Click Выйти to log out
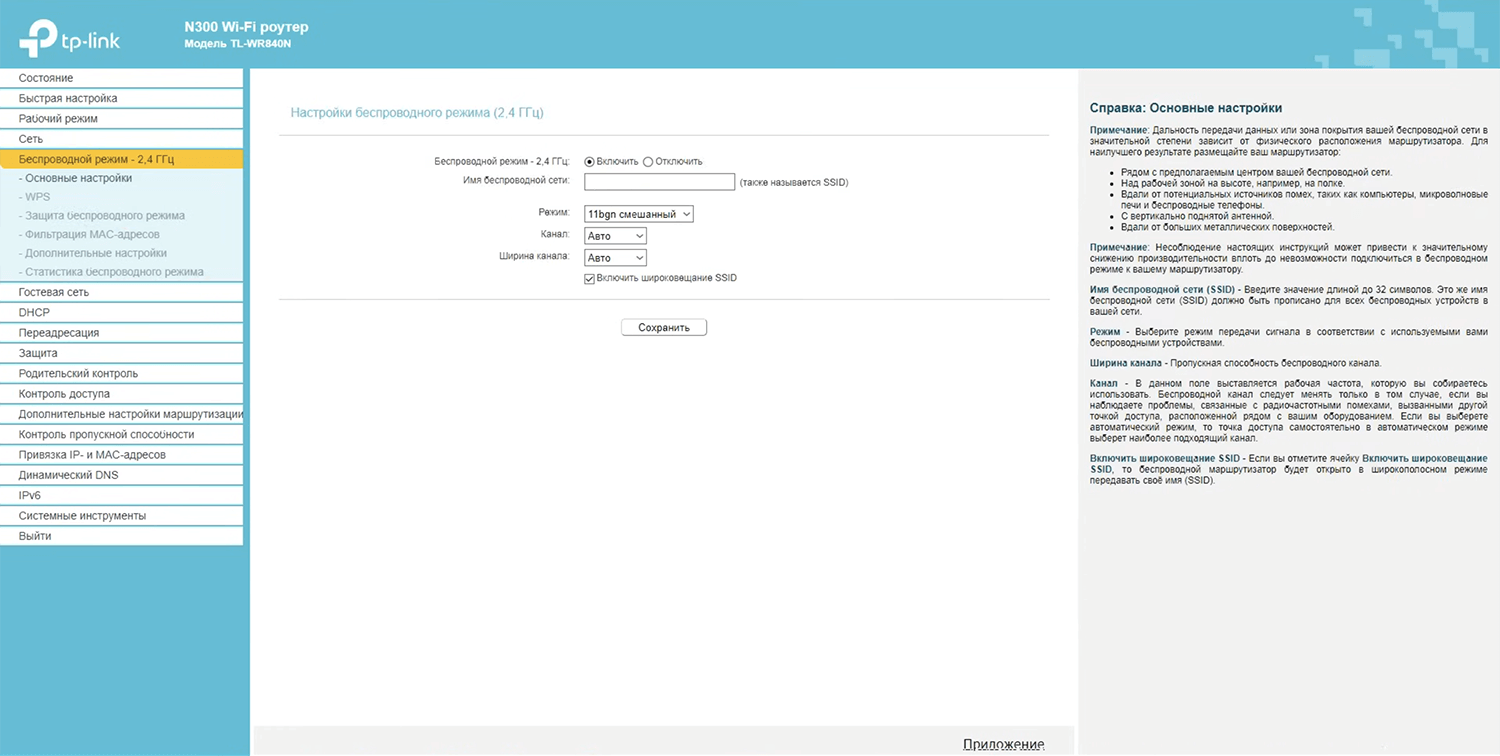The height and width of the screenshot is (756, 1500). 35,536
